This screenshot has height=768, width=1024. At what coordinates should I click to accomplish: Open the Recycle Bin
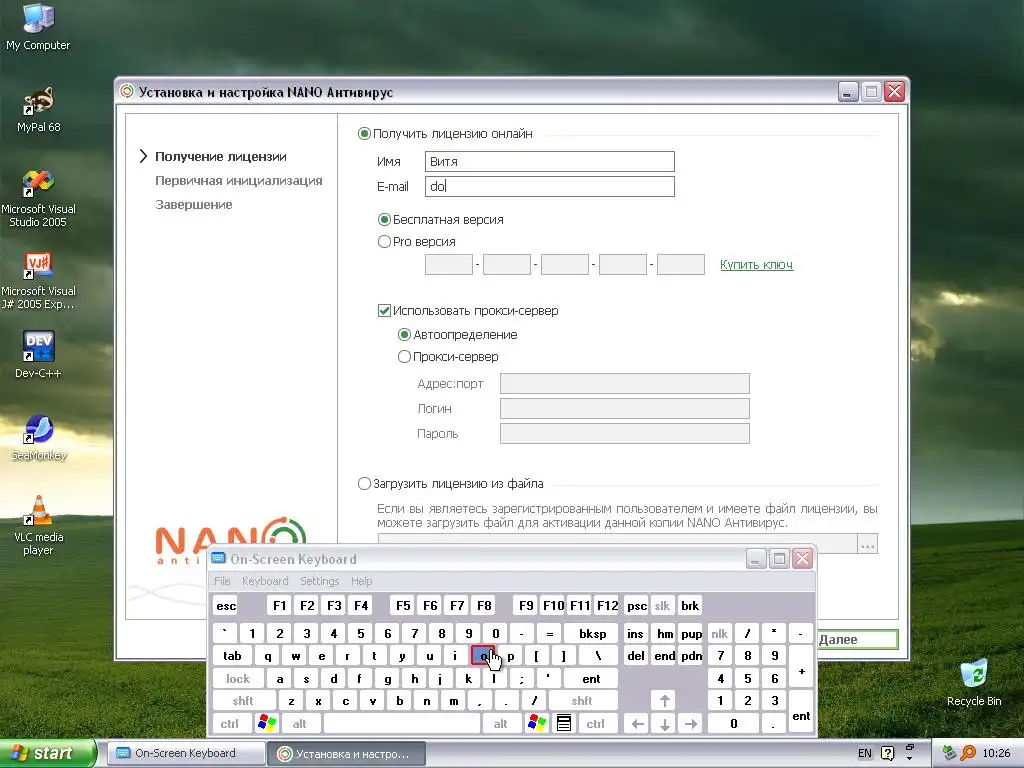(974, 682)
